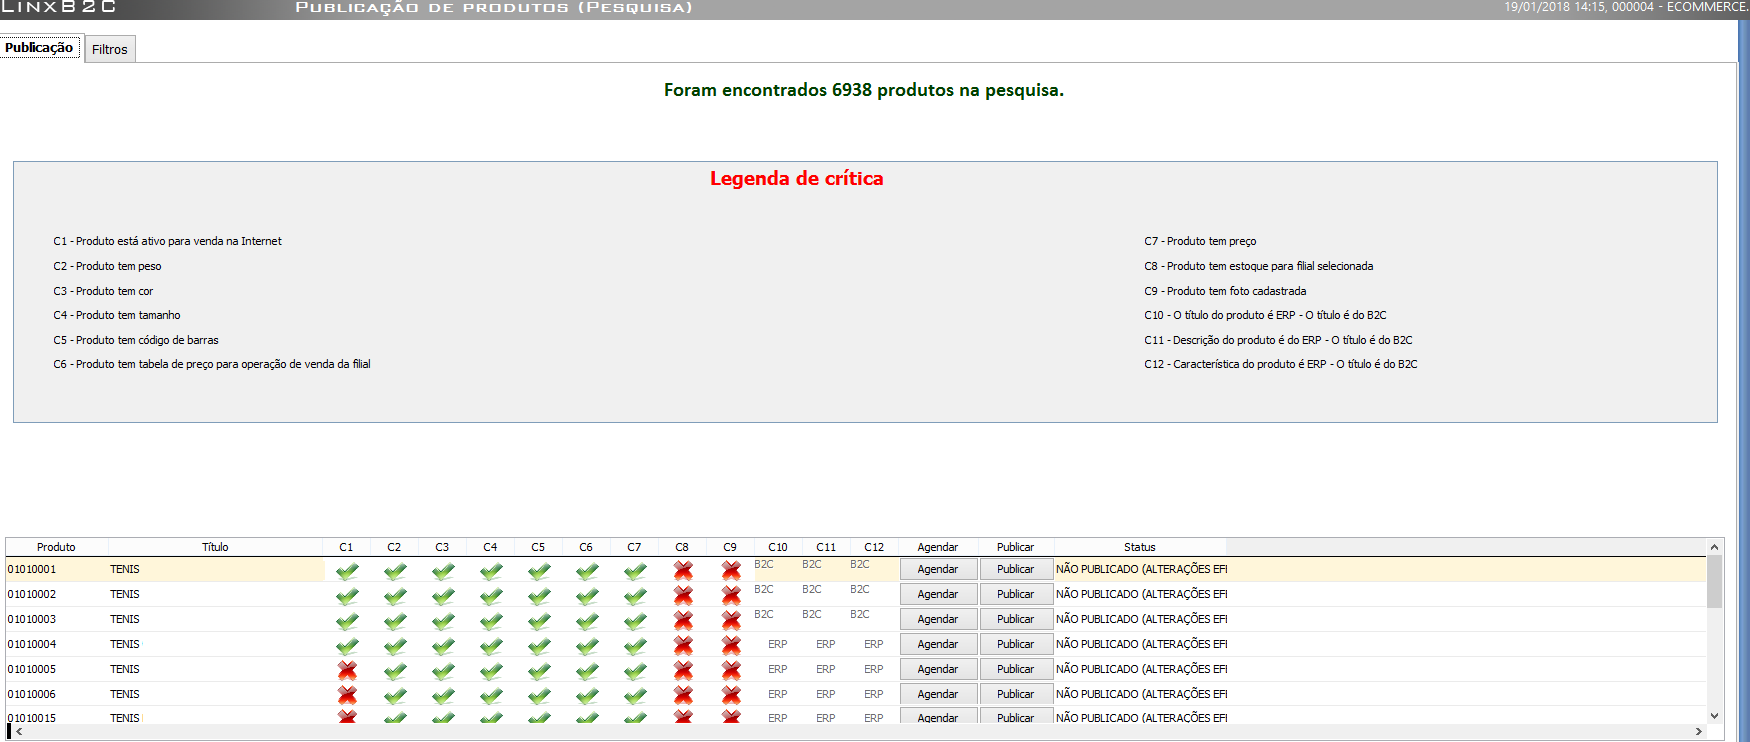Click the C4 check mark in row 01010004
The height and width of the screenshot is (742, 1750).
[491, 646]
